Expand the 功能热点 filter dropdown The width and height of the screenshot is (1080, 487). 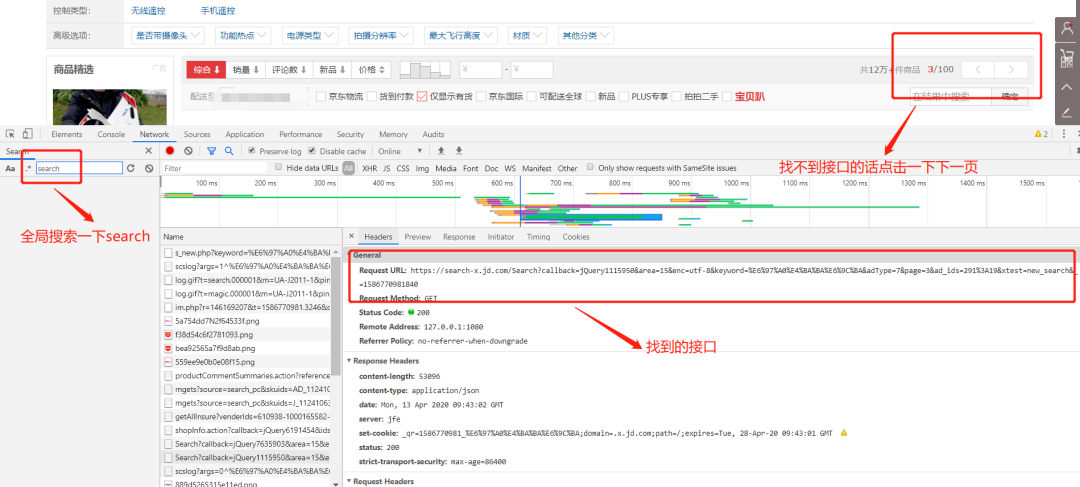coord(243,36)
